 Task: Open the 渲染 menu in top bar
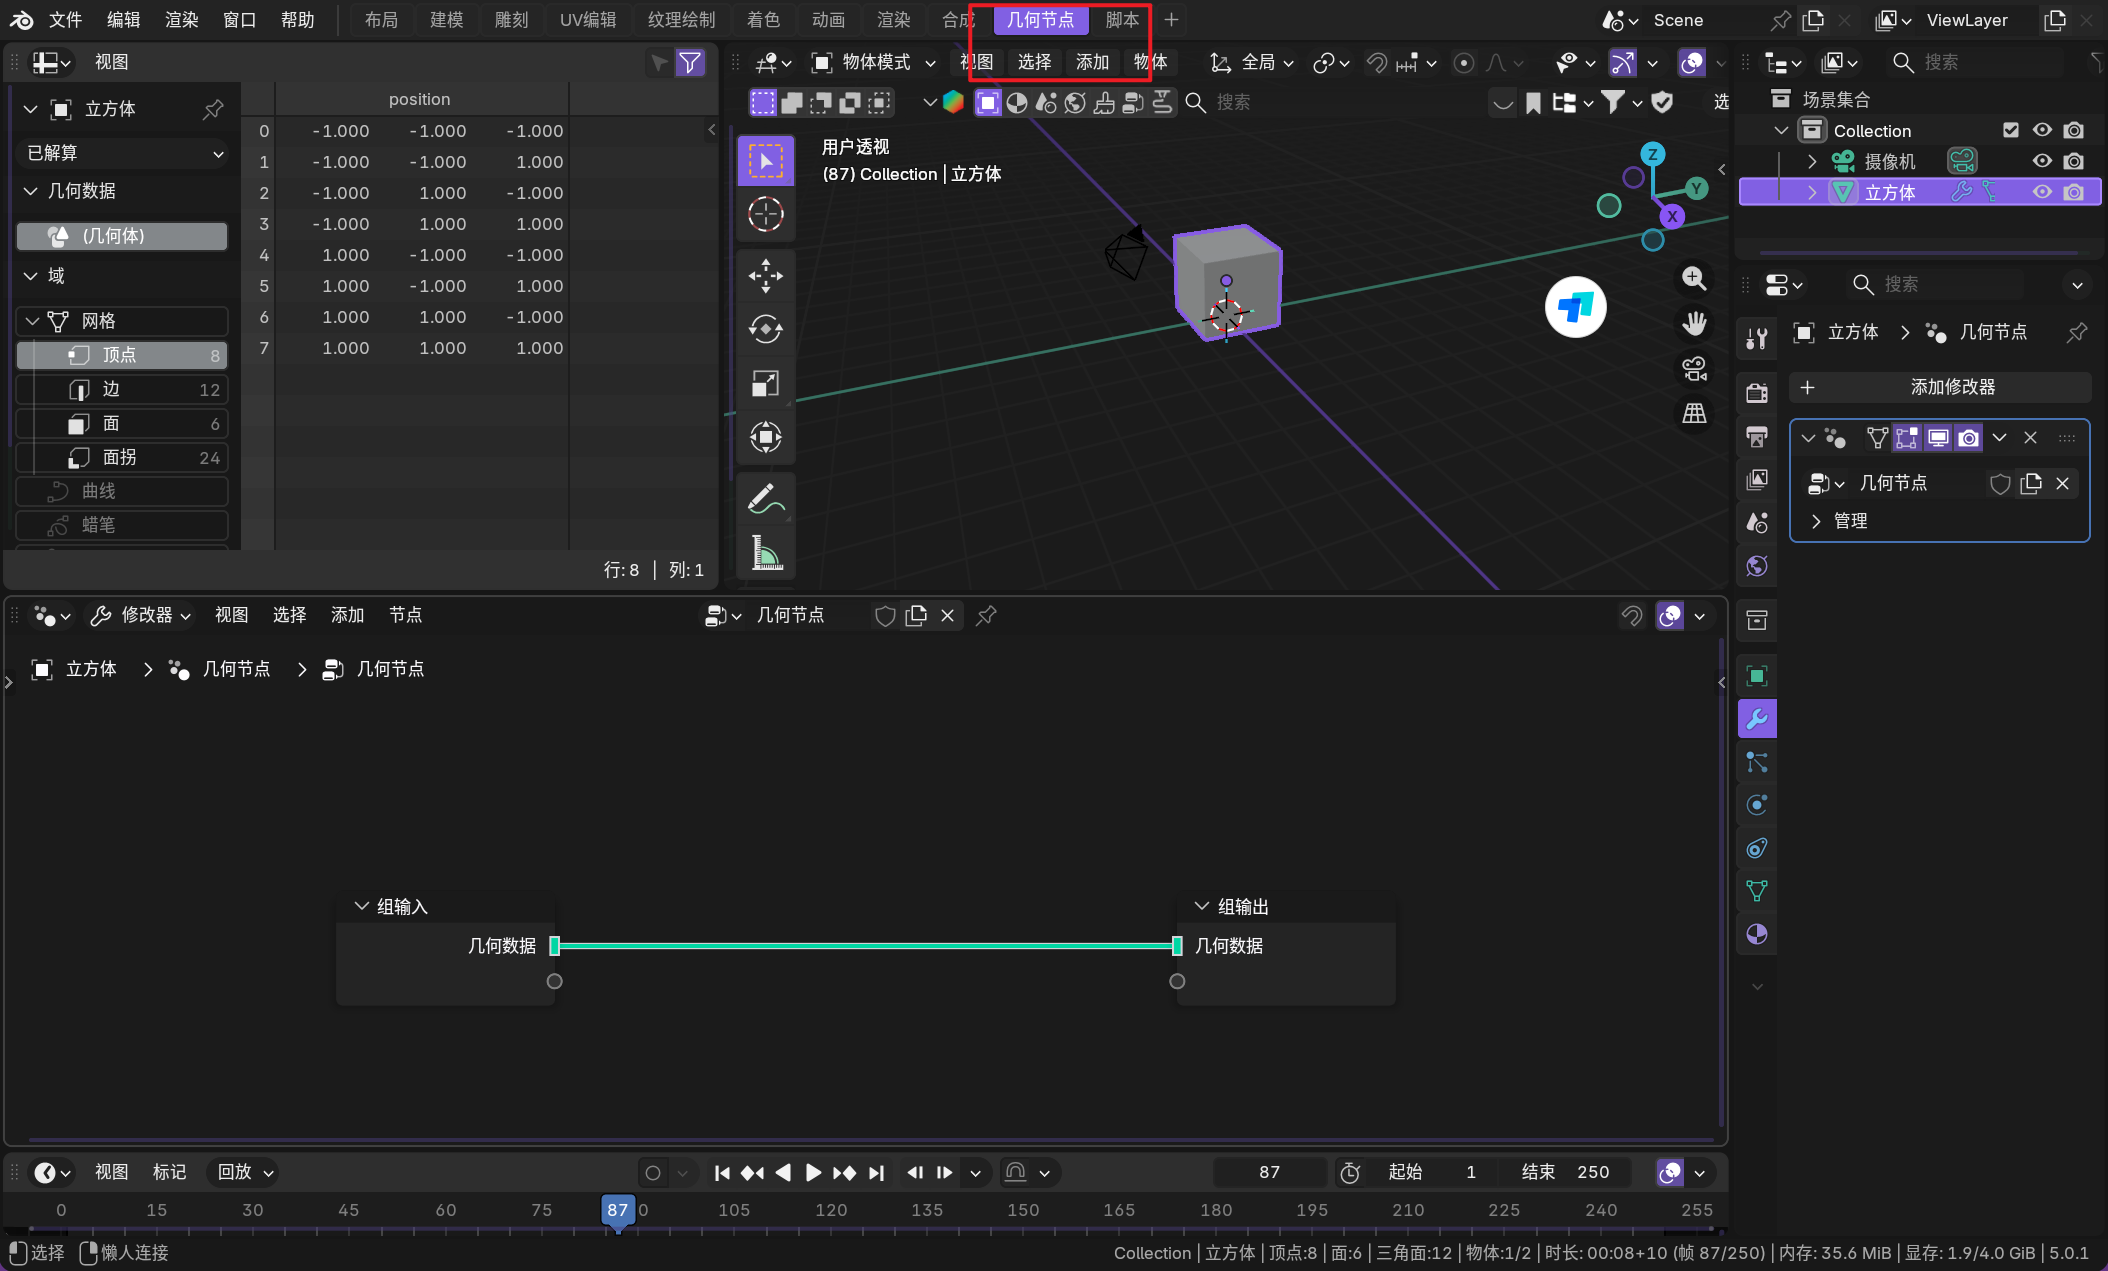tap(181, 20)
